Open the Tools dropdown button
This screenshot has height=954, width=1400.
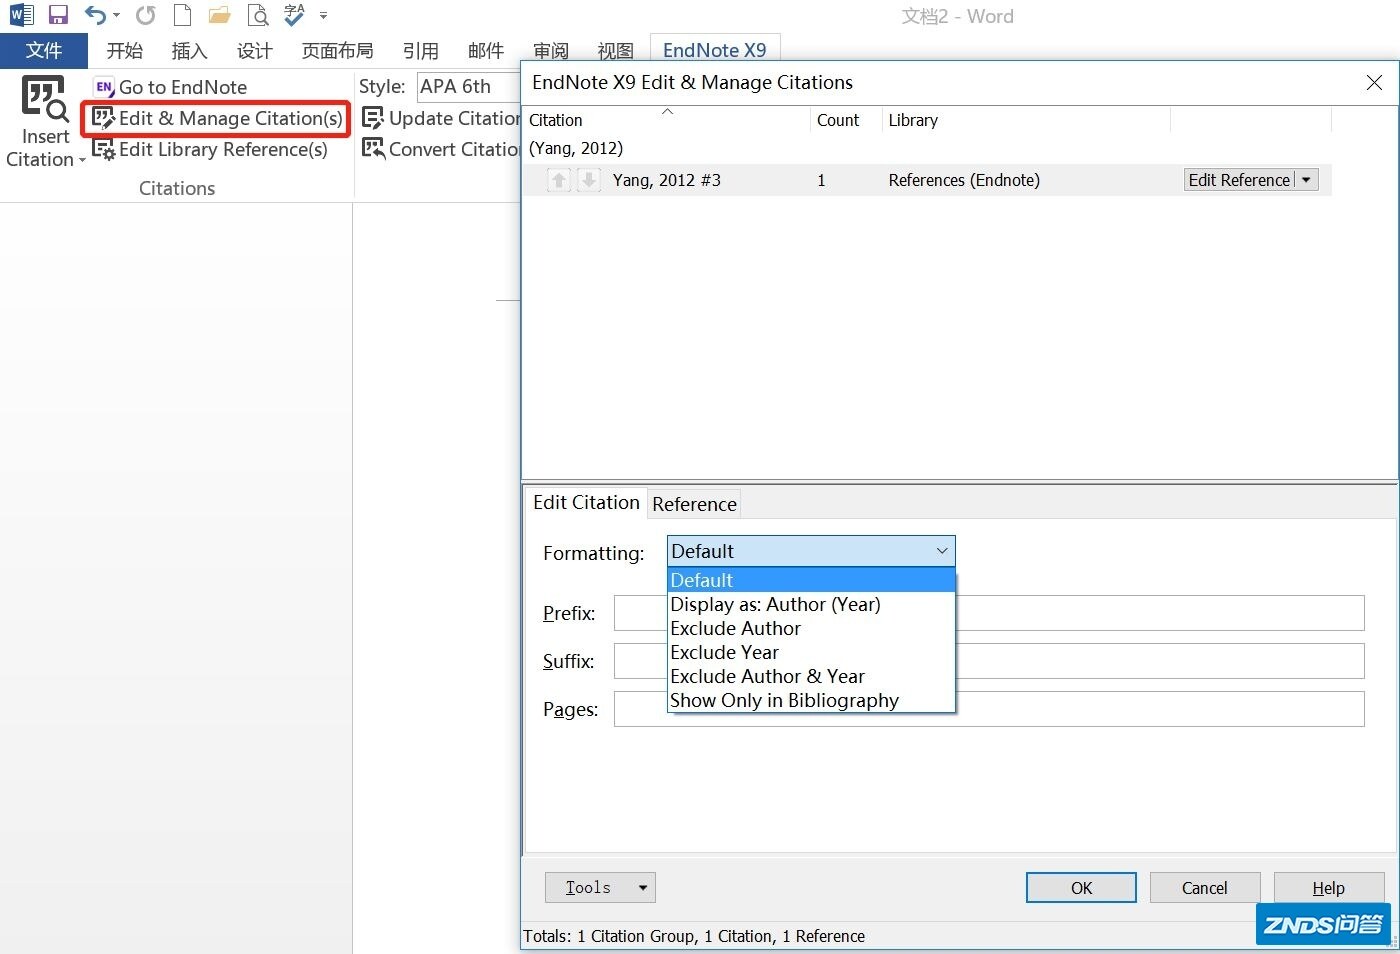pyautogui.click(x=600, y=887)
